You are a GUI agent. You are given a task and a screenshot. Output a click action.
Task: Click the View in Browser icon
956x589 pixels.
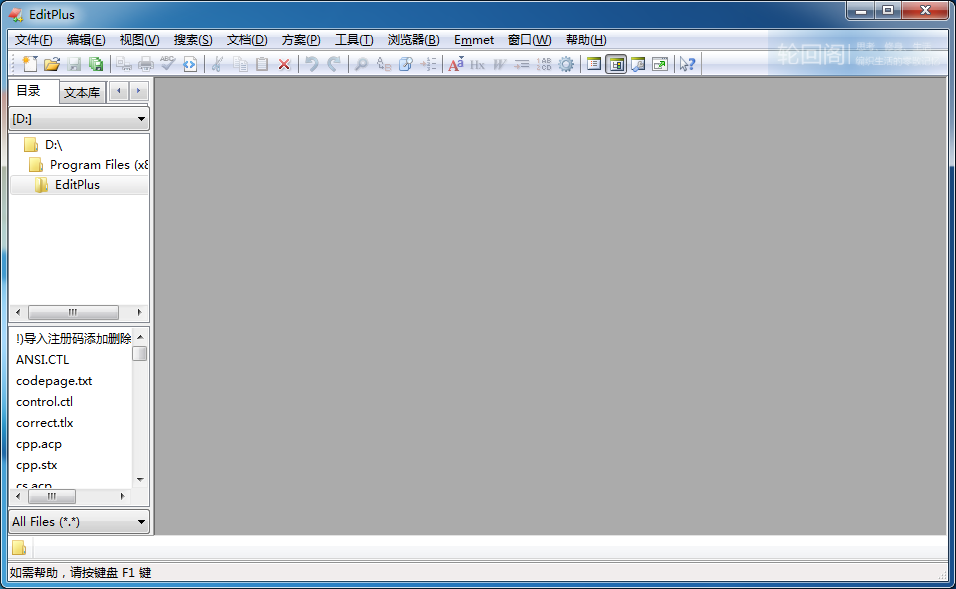click(x=190, y=64)
